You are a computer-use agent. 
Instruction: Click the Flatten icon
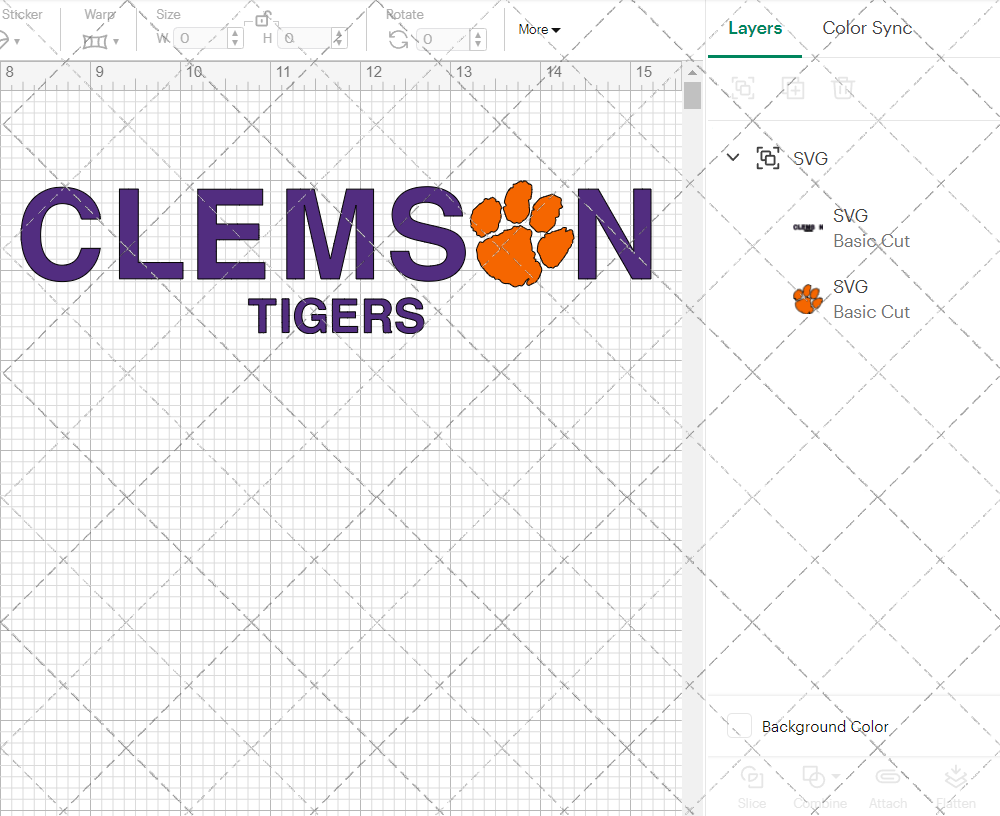click(956, 776)
